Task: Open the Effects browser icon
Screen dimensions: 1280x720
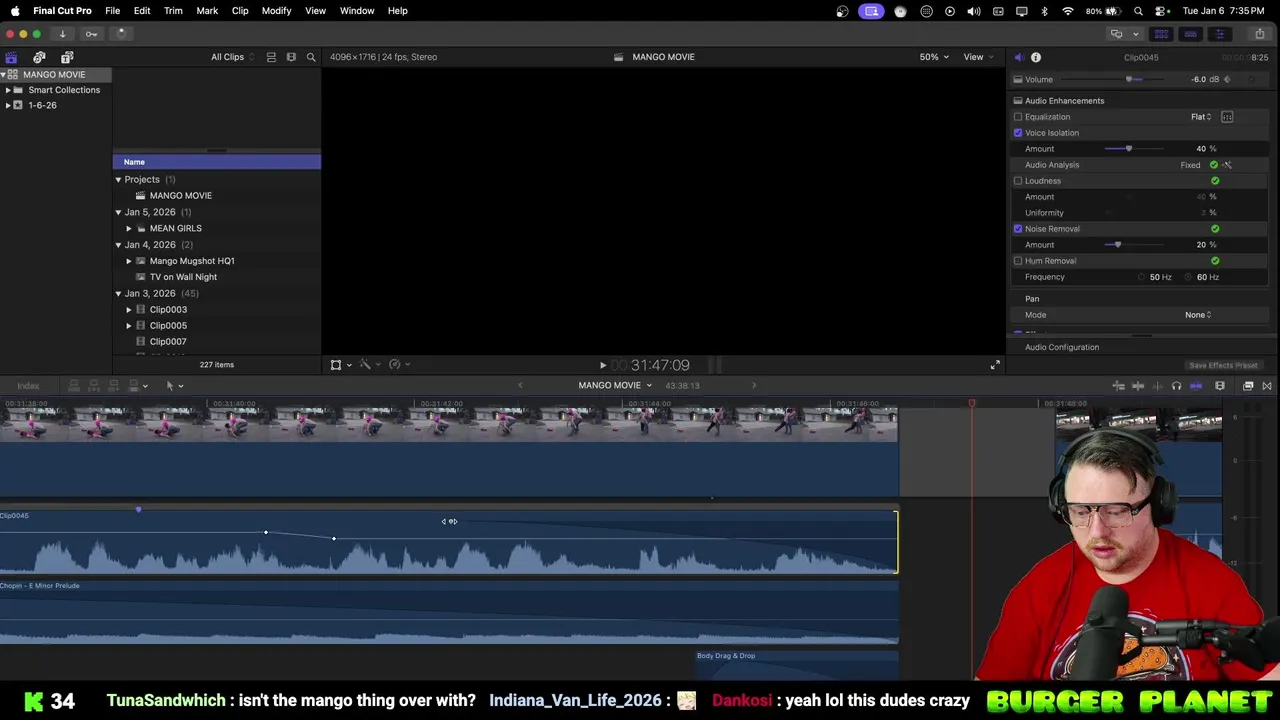Action: pyautogui.click(x=1248, y=386)
